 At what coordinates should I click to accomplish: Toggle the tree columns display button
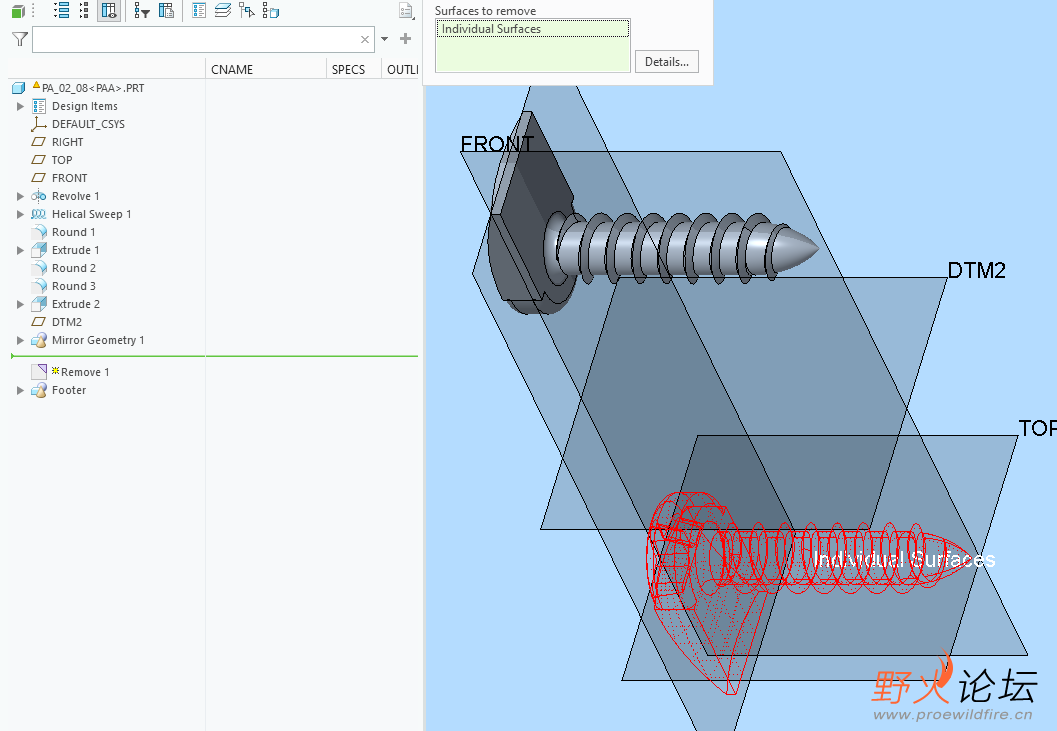click(x=109, y=10)
